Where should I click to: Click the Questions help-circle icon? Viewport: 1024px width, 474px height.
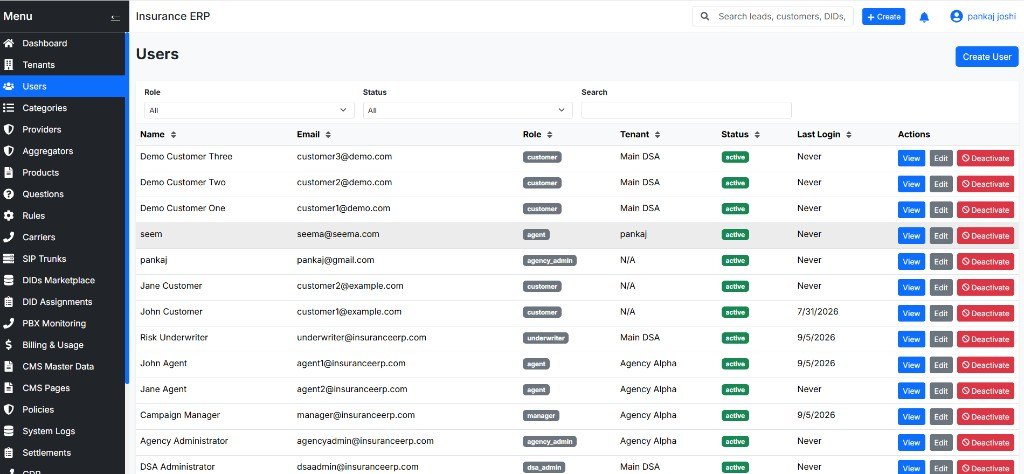pos(8,194)
